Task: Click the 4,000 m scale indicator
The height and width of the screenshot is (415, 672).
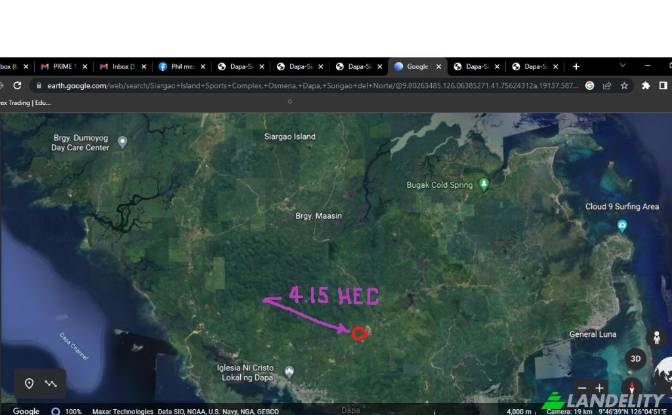Action: tap(519, 411)
